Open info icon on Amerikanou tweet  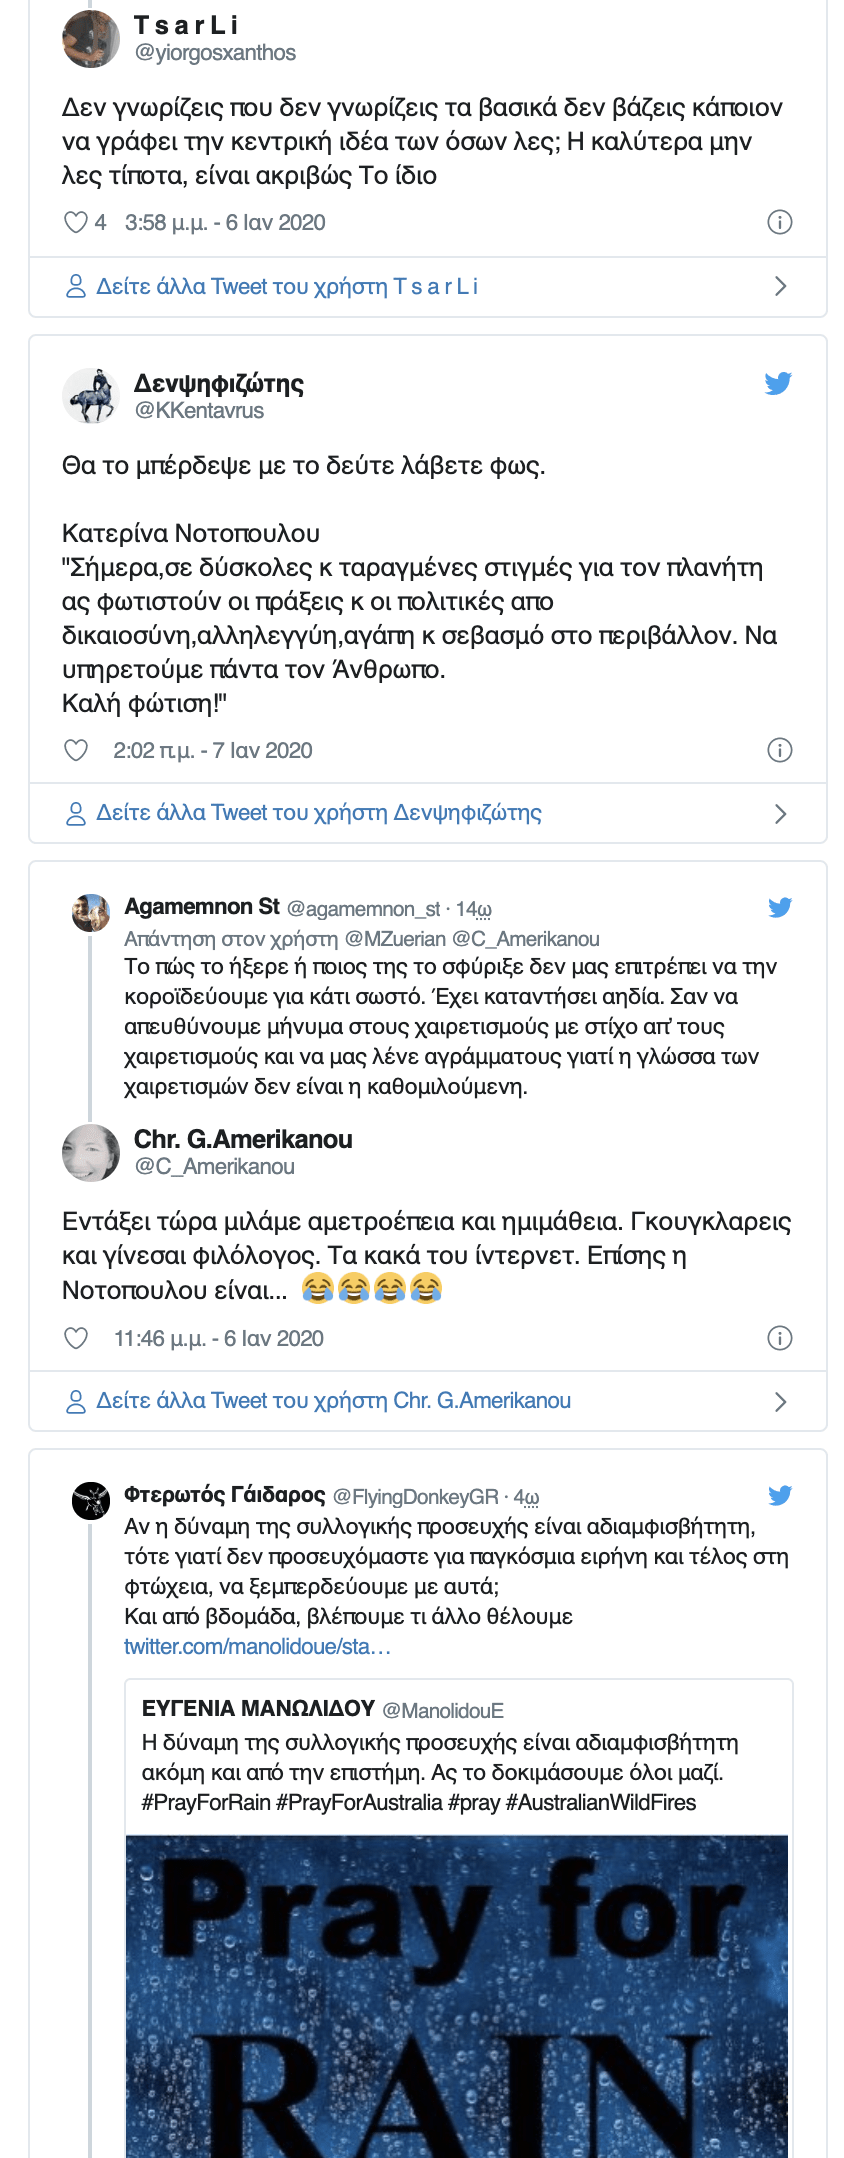tap(779, 1338)
